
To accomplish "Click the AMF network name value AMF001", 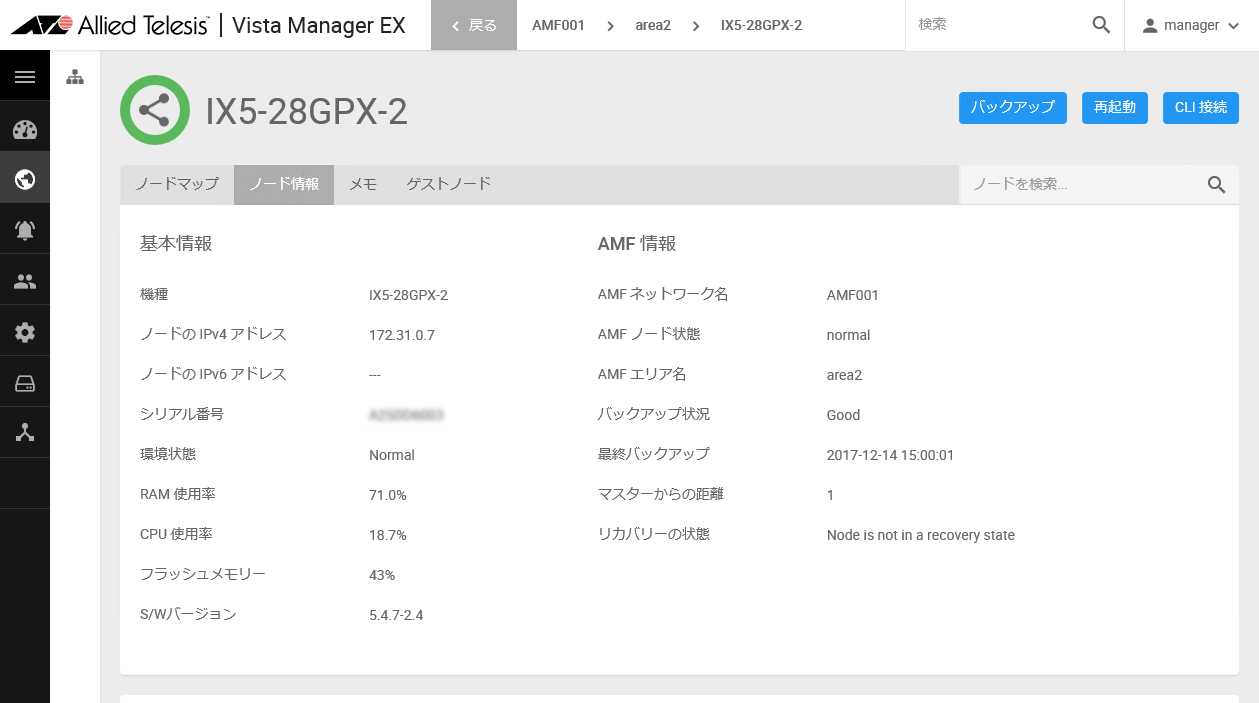I will pos(853,295).
